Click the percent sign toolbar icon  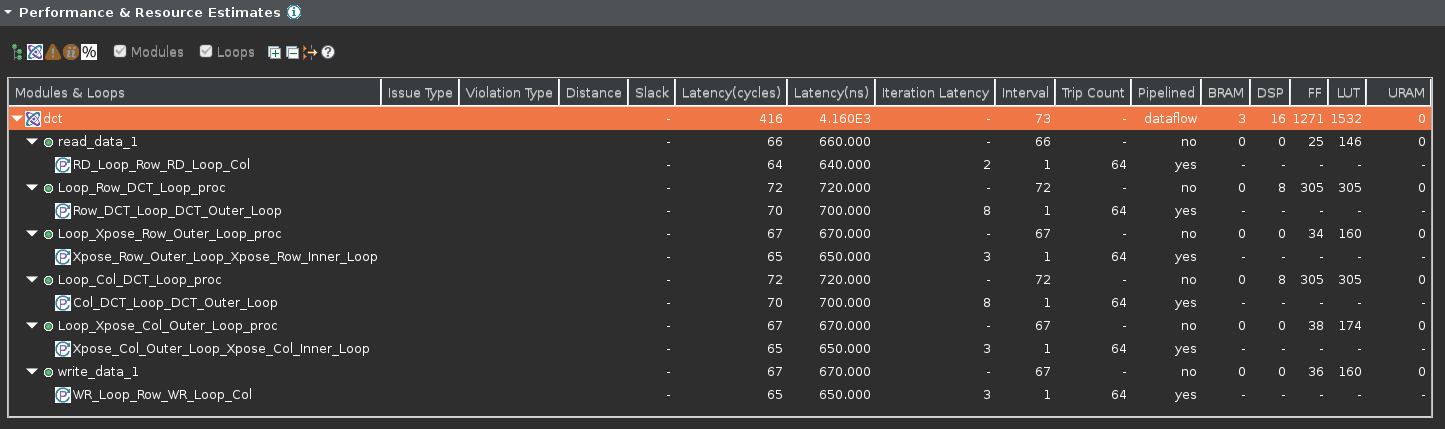[89, 52]
